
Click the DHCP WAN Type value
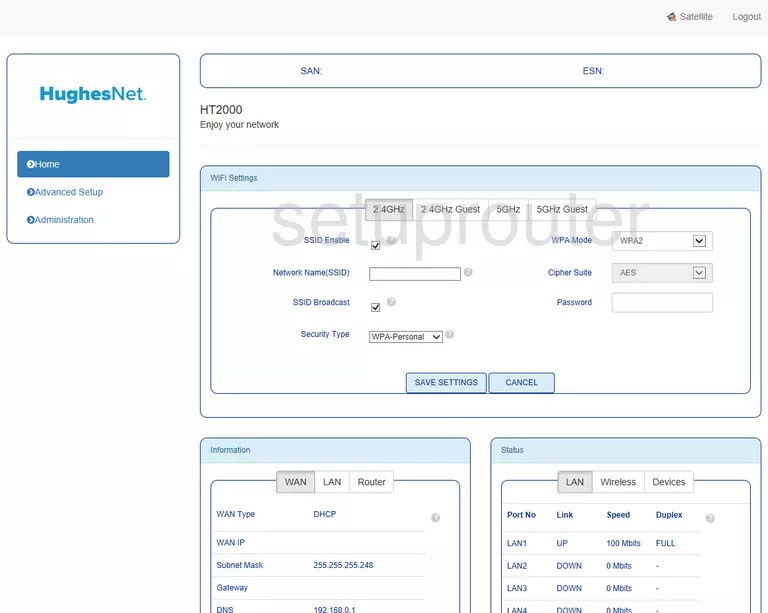325,514
